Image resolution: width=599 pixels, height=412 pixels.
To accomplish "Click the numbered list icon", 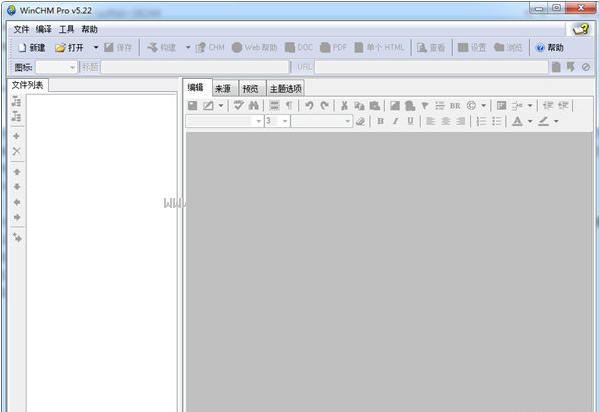I will pyautogui.click(x=481, y=121).
